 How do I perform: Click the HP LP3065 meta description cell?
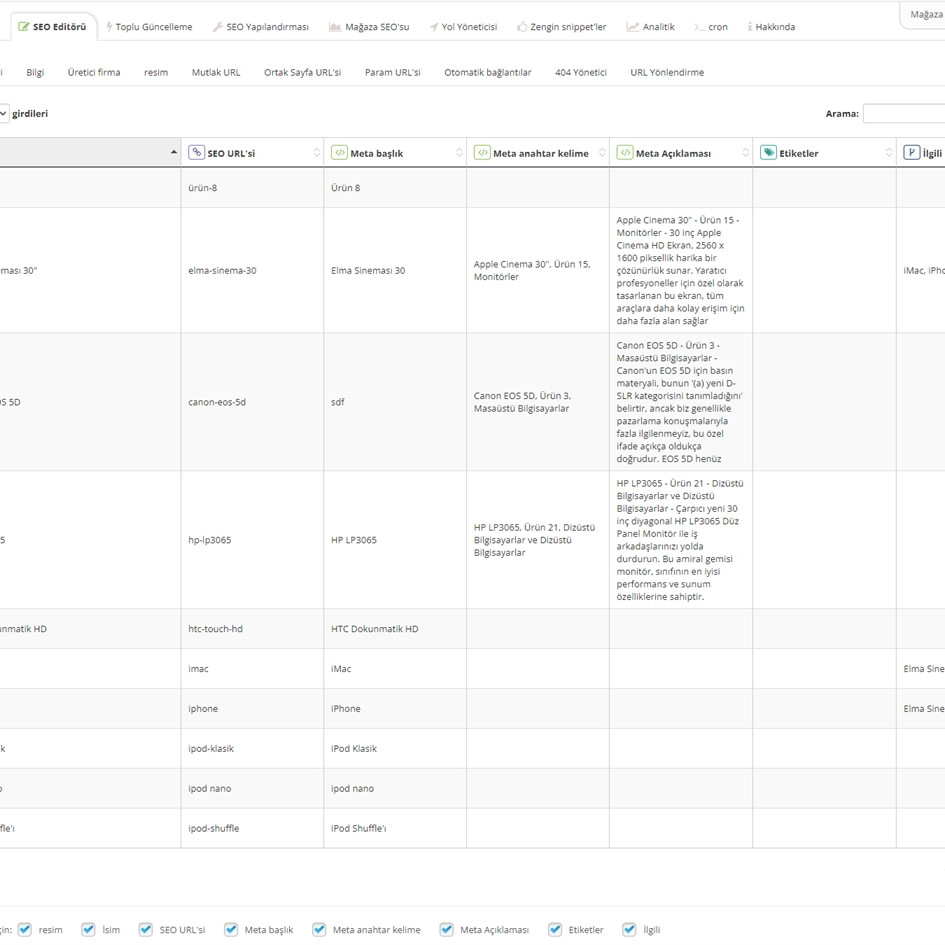(x=681, y=540)
